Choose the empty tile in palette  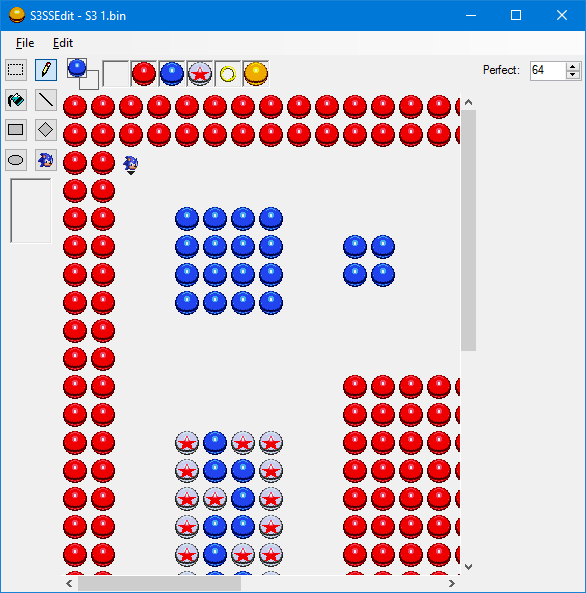click(116, 73)
